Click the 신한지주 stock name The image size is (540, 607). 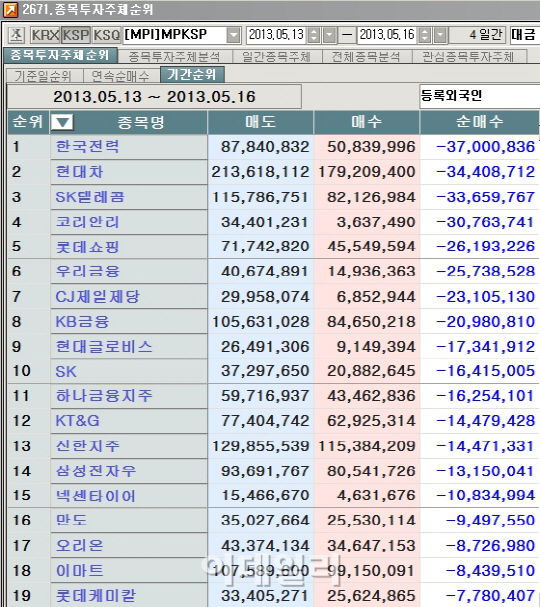pos(87,446)
